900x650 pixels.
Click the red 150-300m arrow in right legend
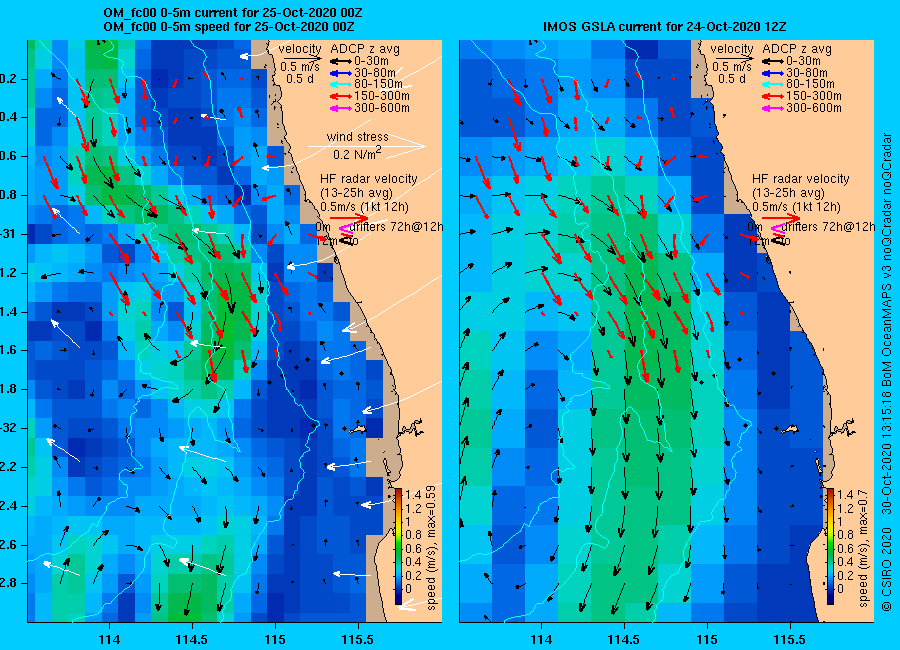tap(772, 96)
